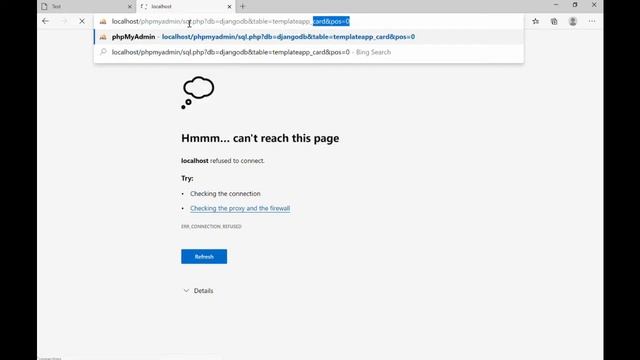Open a new tab with the plus icon

[x=242, y=6]
